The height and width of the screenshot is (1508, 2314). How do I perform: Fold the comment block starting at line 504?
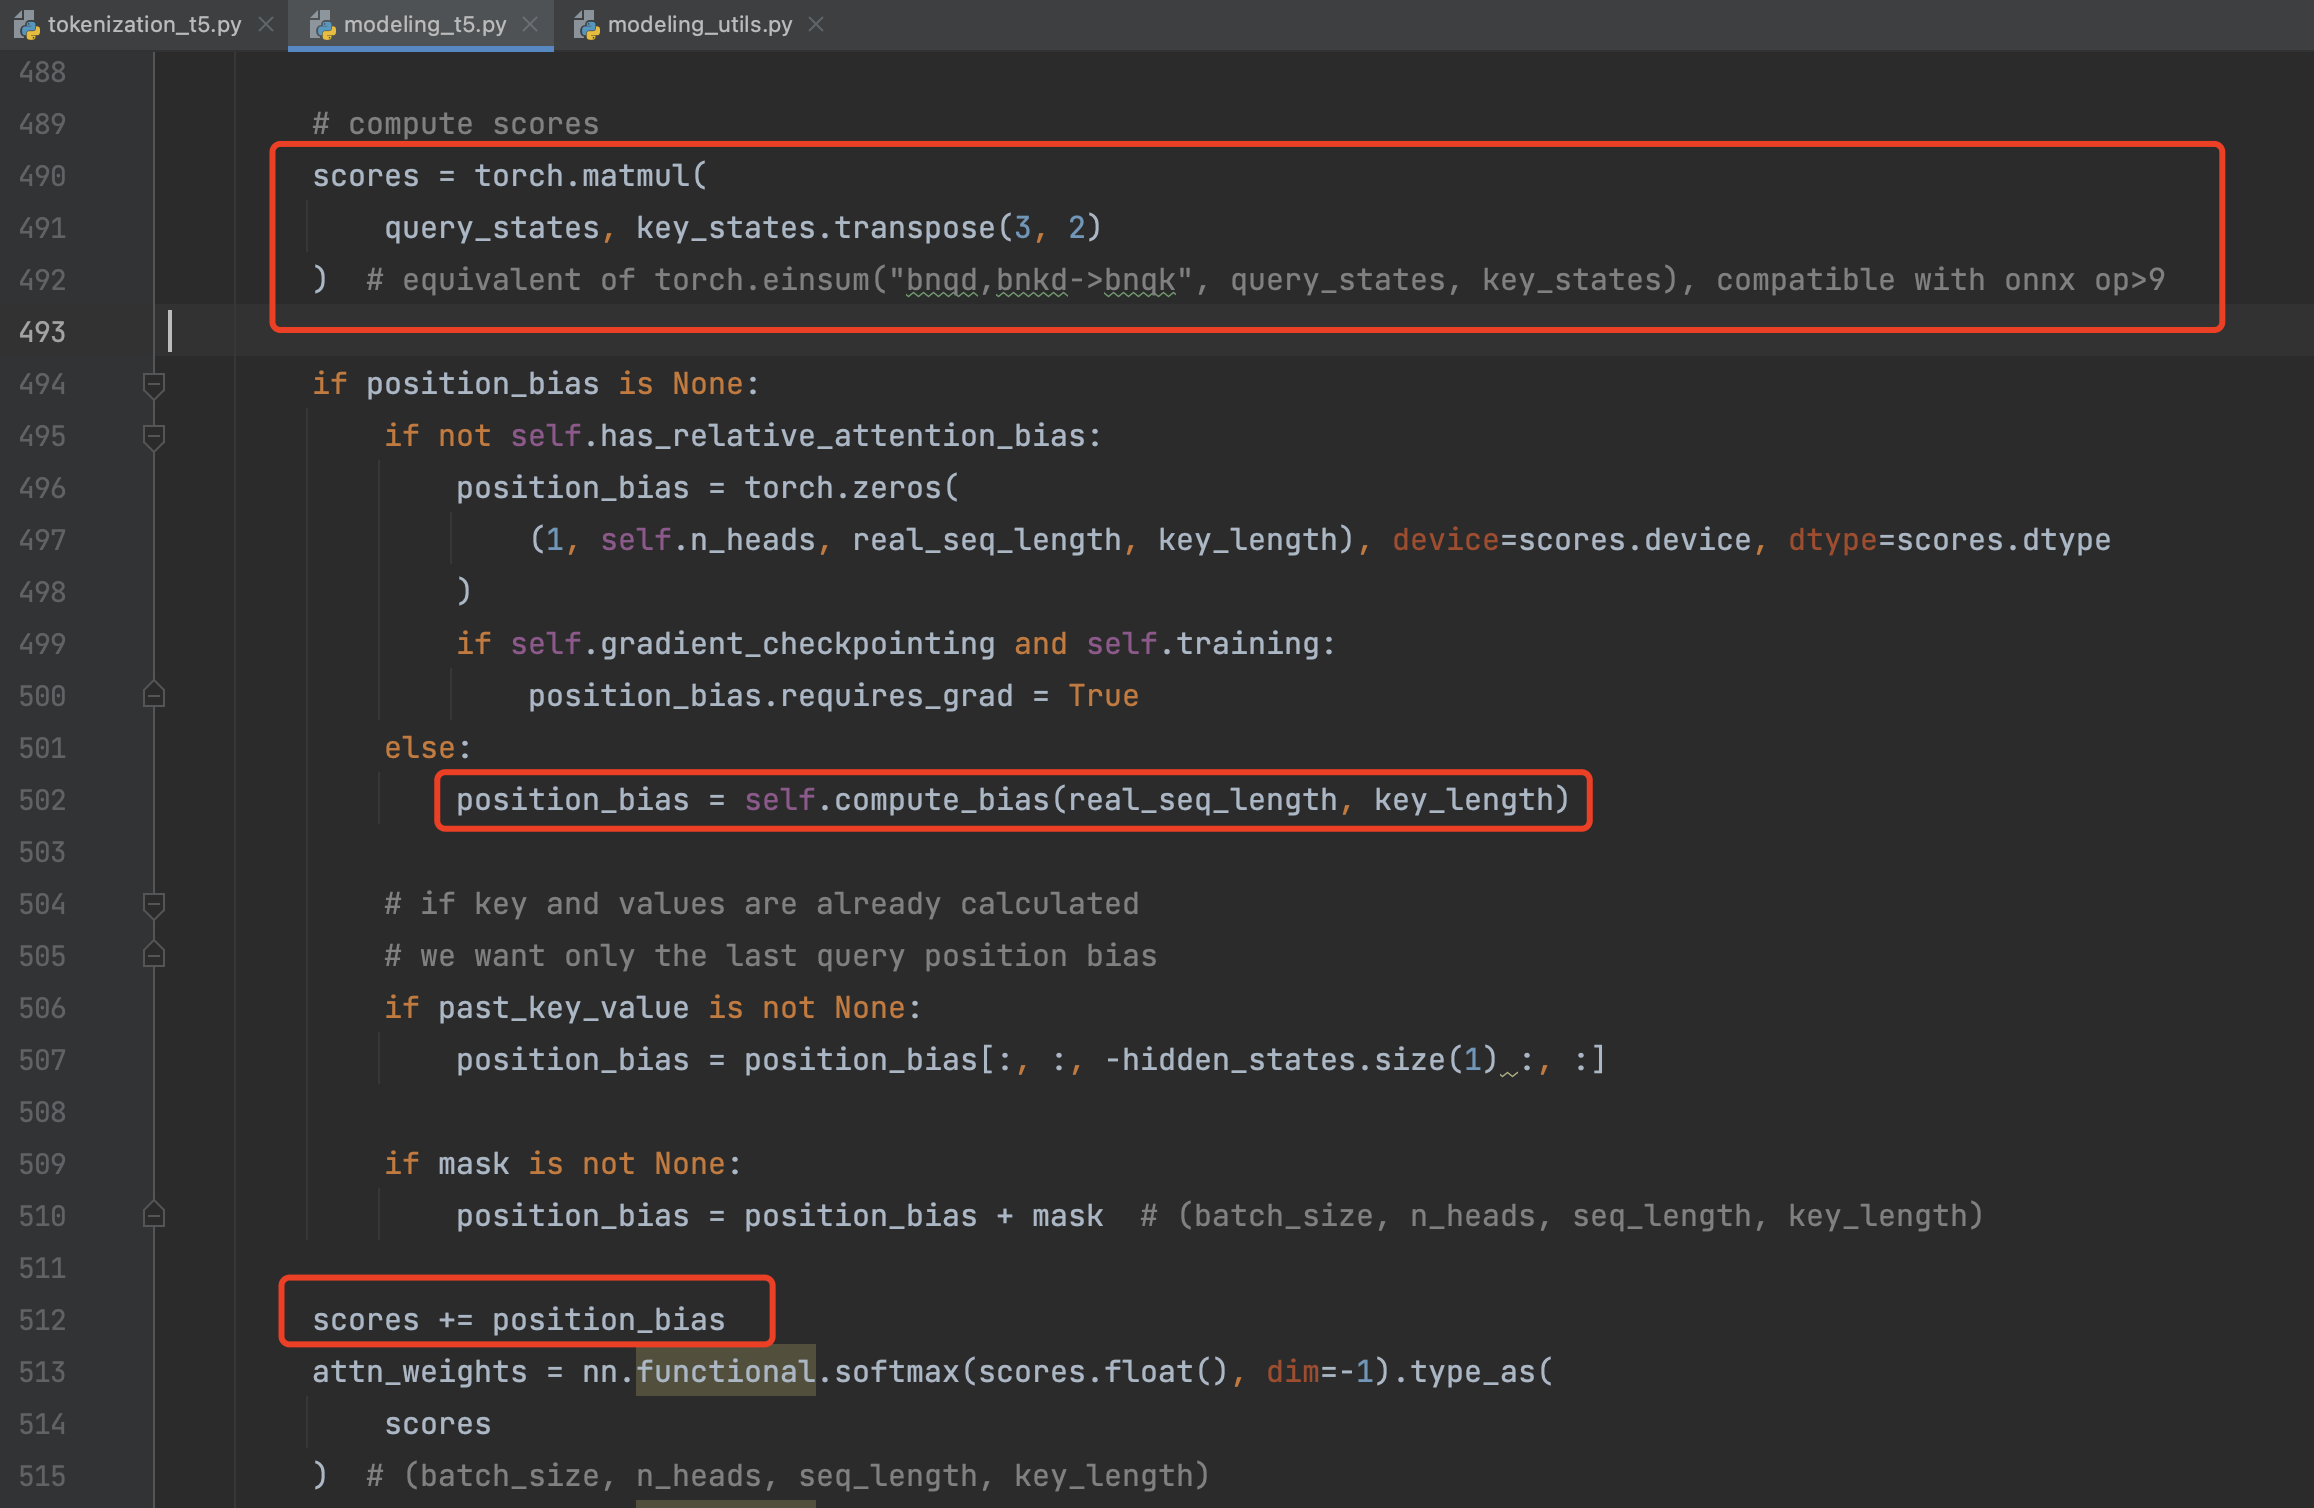[x=153, y=904]
